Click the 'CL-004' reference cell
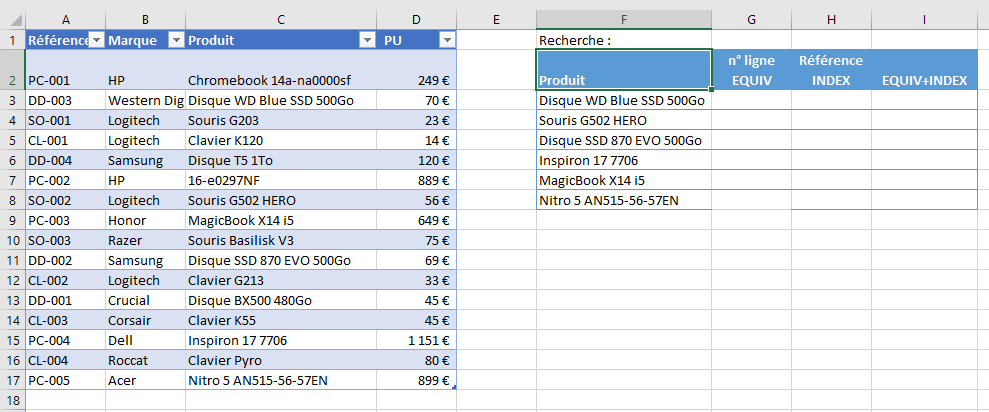The image size is (989, 412). click(66, 361)
